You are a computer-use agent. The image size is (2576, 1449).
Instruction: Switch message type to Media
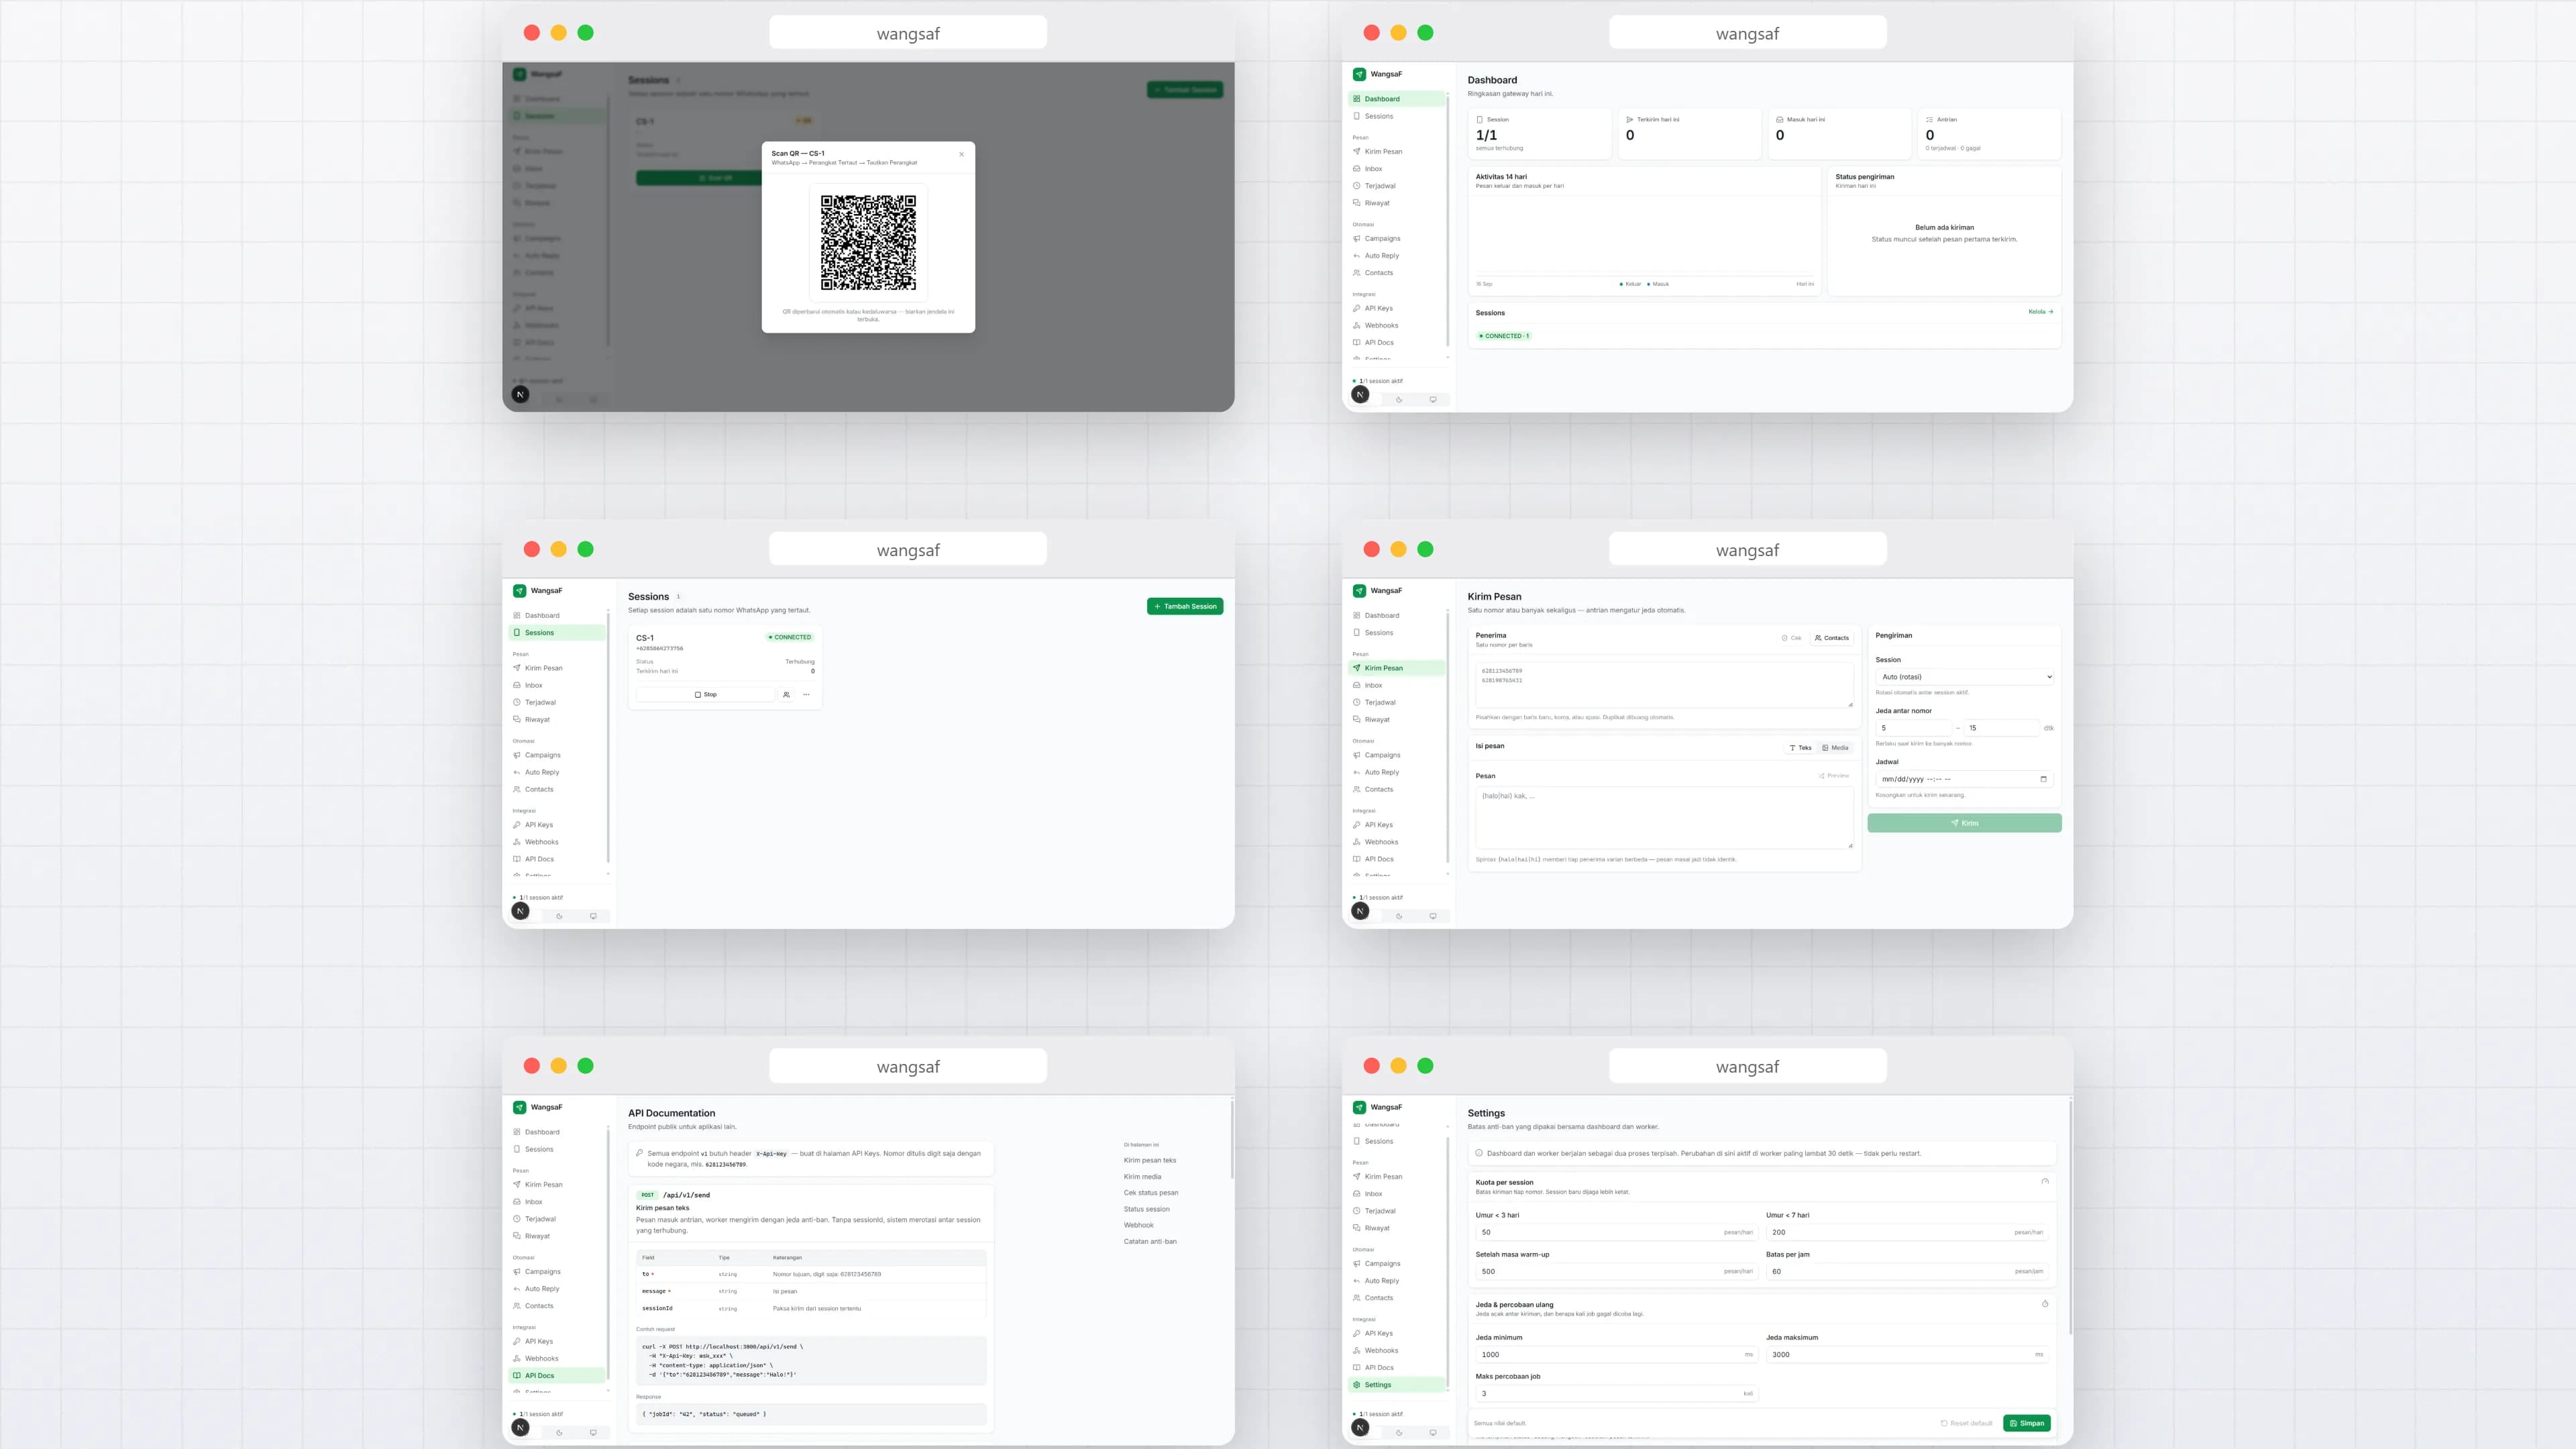(x=1835, y=748)
